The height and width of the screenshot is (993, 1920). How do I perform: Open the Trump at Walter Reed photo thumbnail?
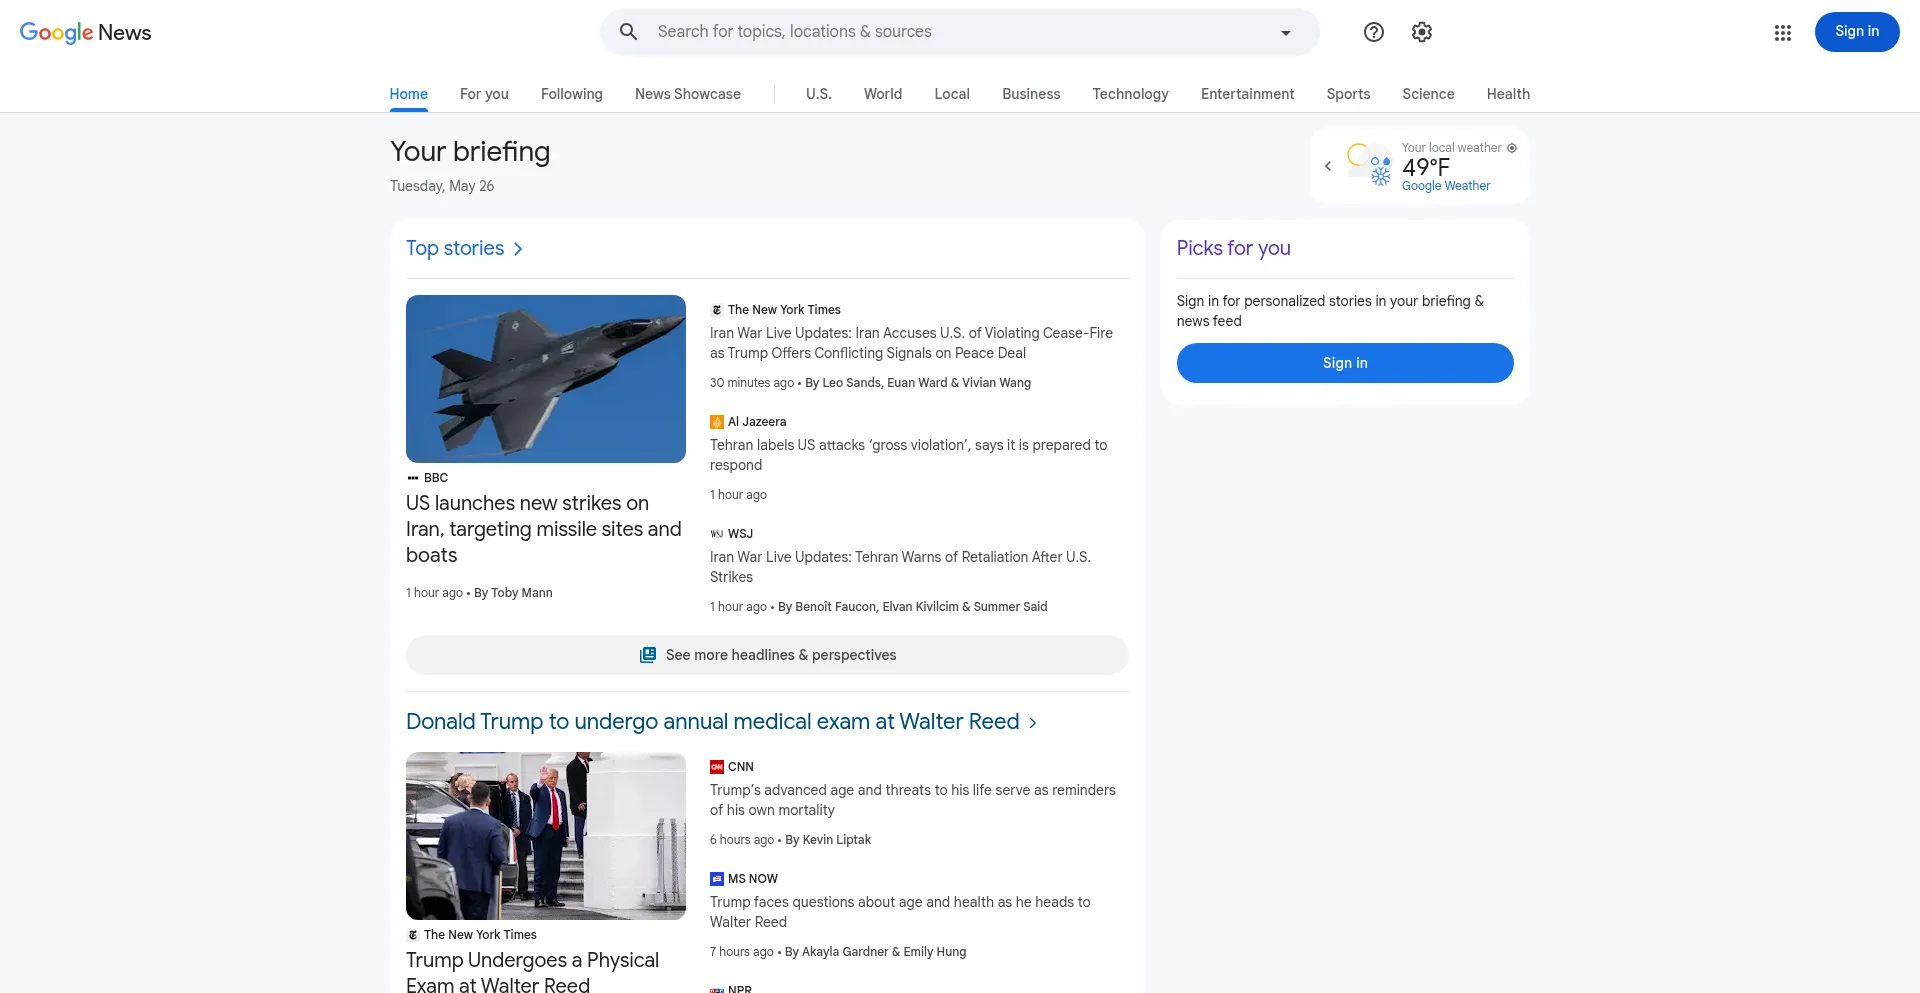546,836
